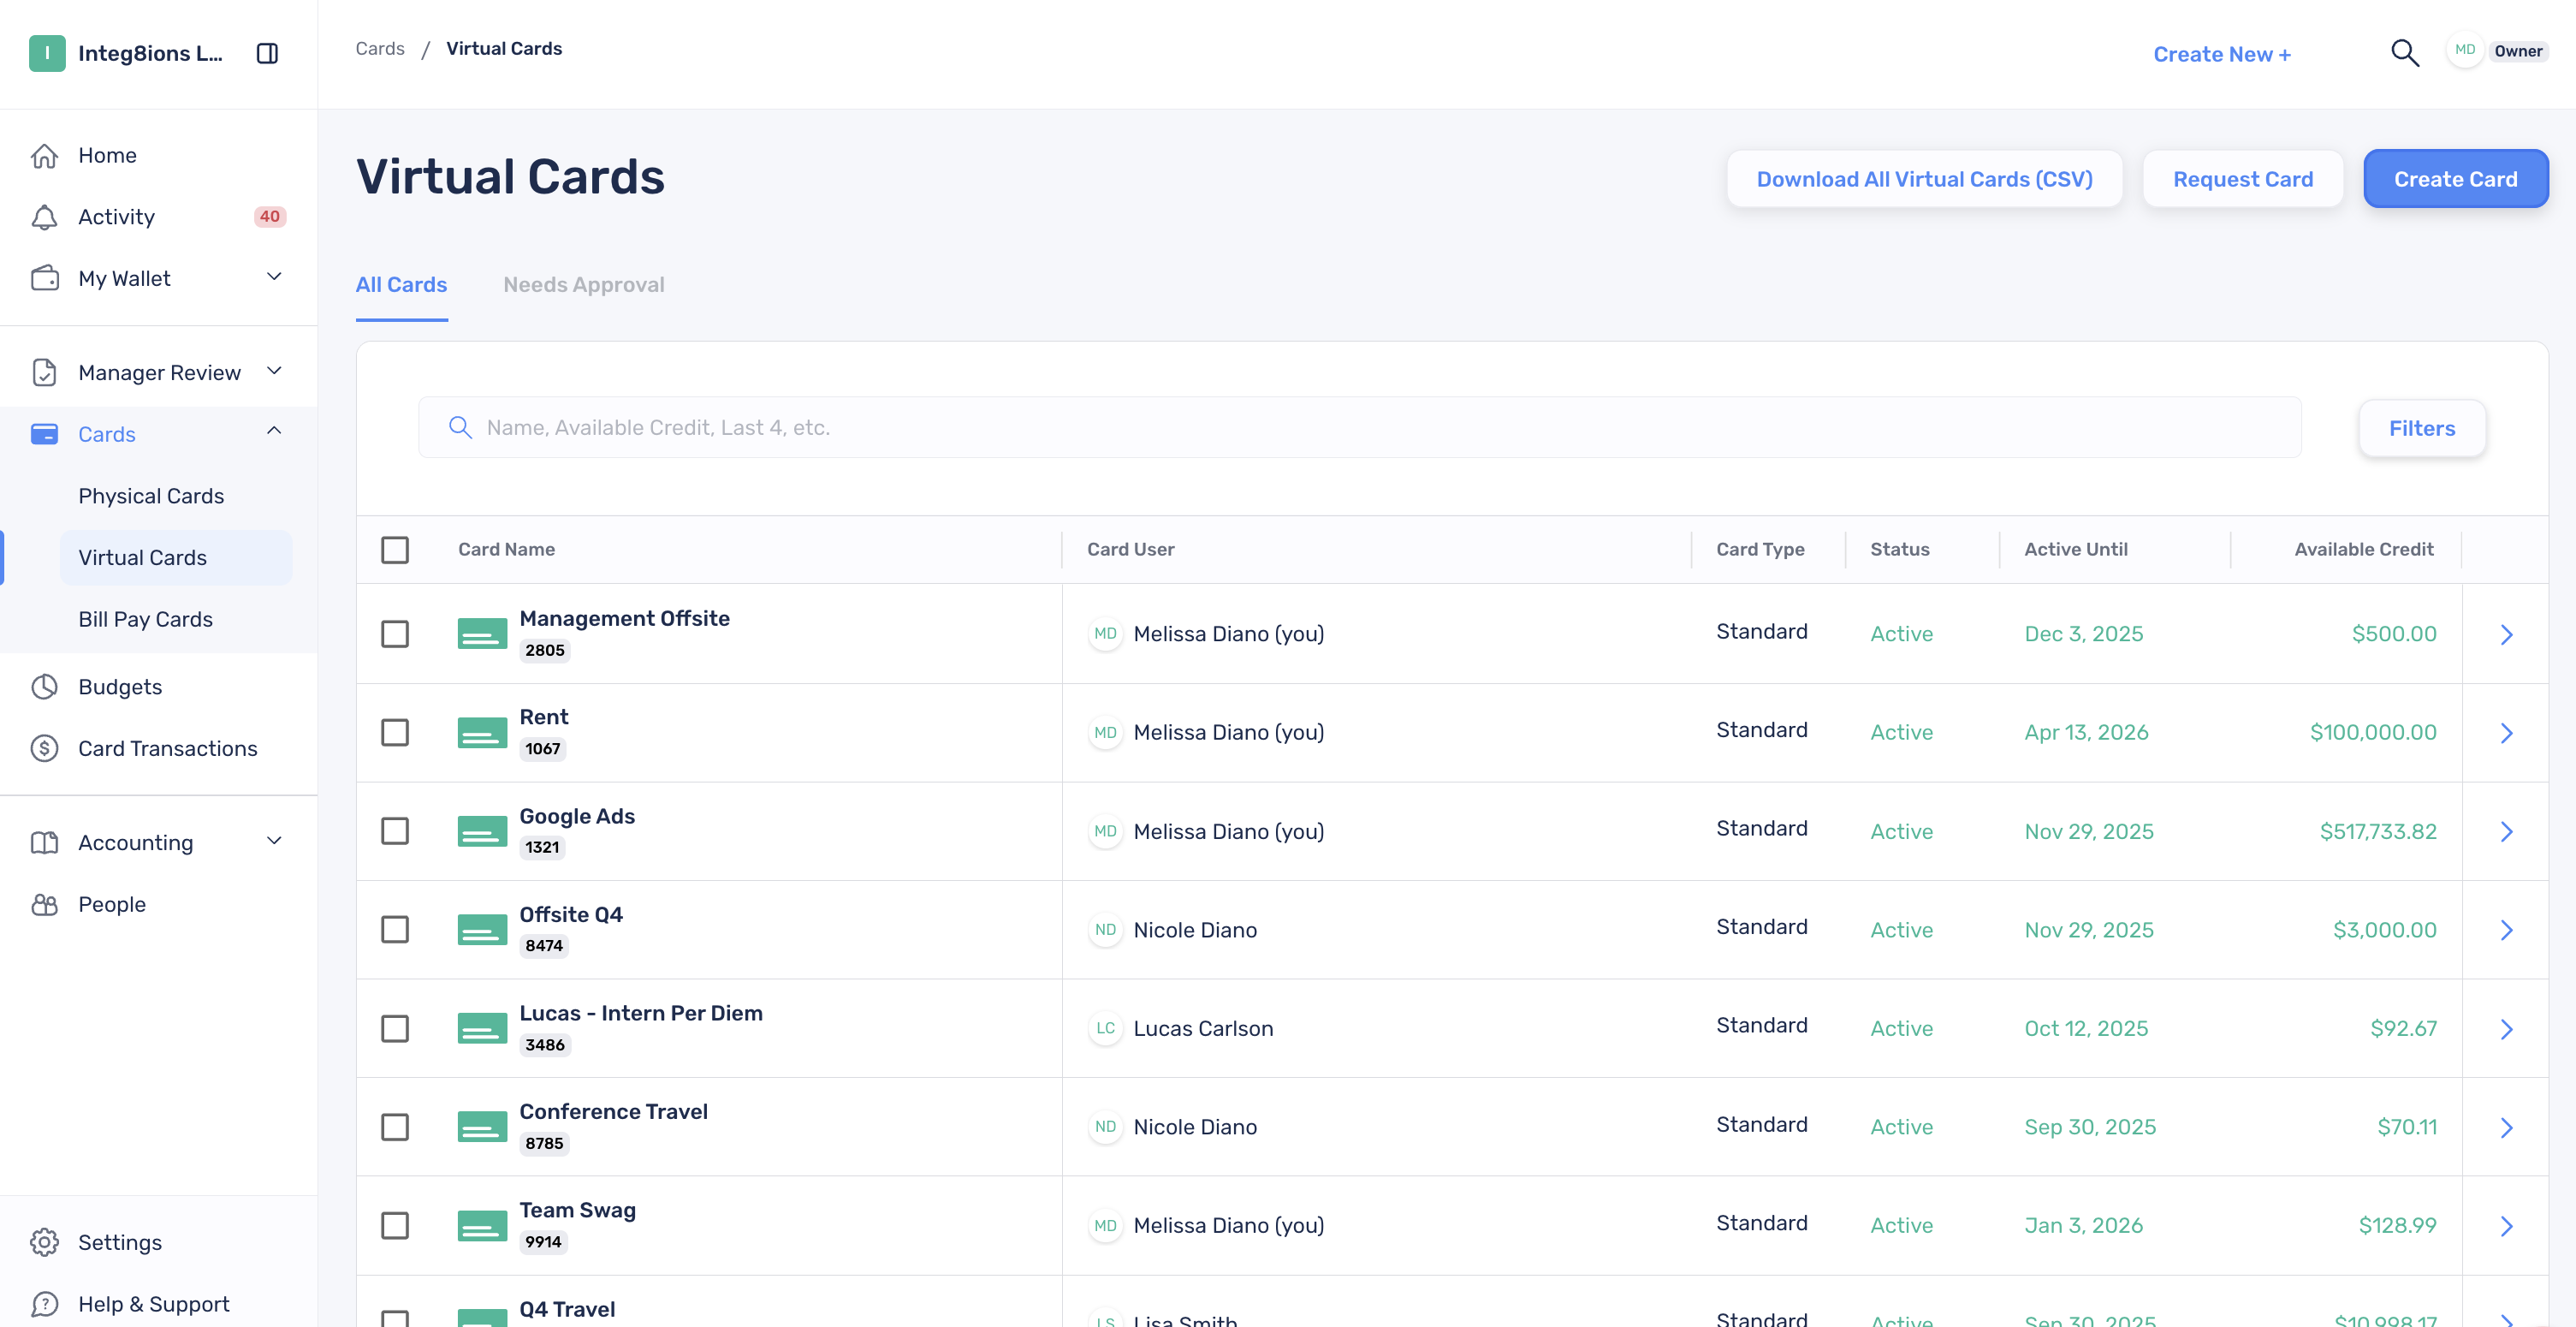Click the Create Card button
The width and height of the screenshot is (2576, 1327).
[x=2455, y=179]
